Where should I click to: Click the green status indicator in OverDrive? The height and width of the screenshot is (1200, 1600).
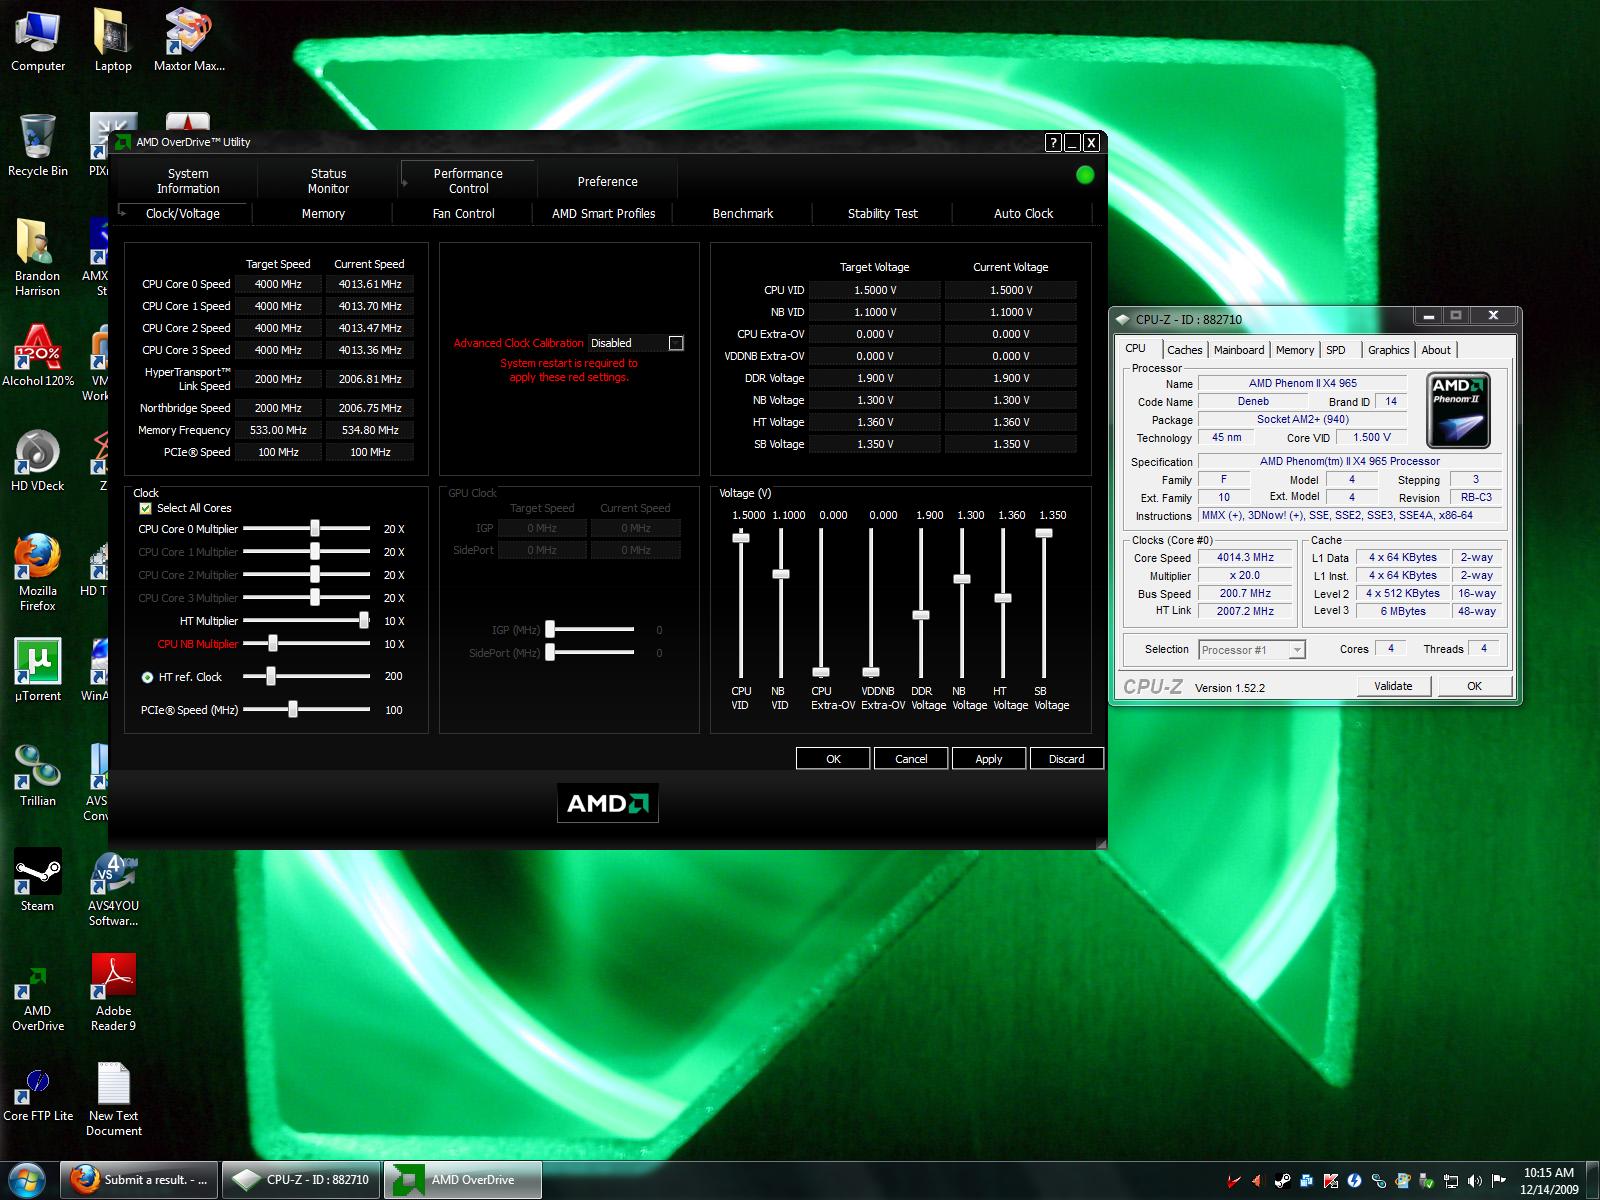click(1085, 175)
